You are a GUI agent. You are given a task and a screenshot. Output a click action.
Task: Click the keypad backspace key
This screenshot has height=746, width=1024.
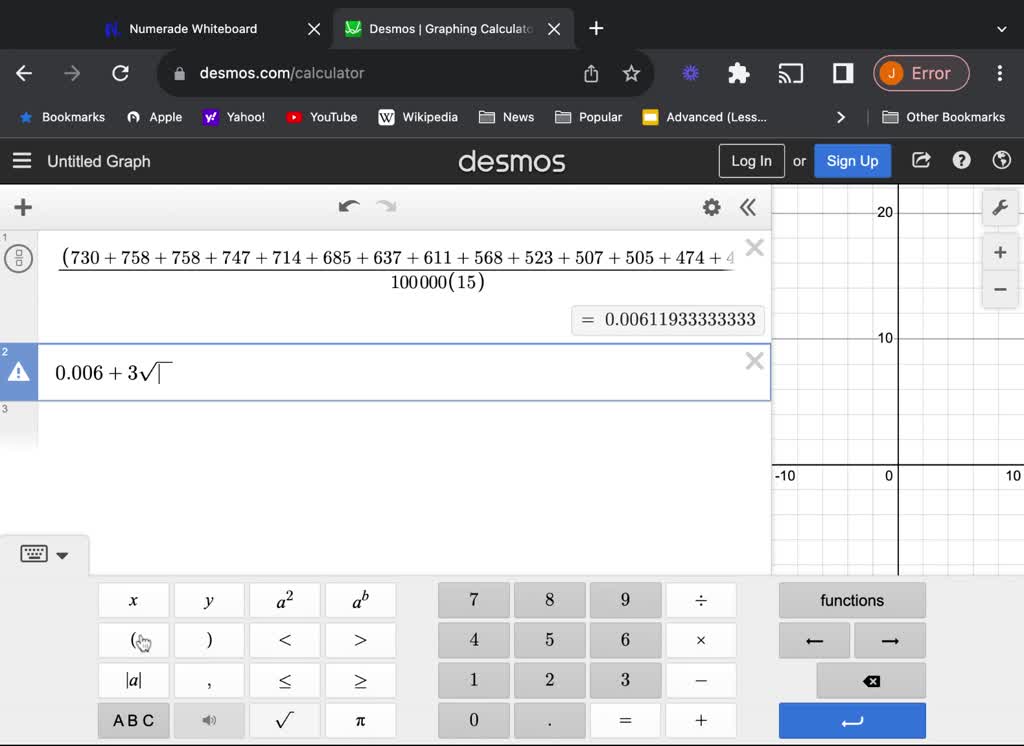coord(871,681)
